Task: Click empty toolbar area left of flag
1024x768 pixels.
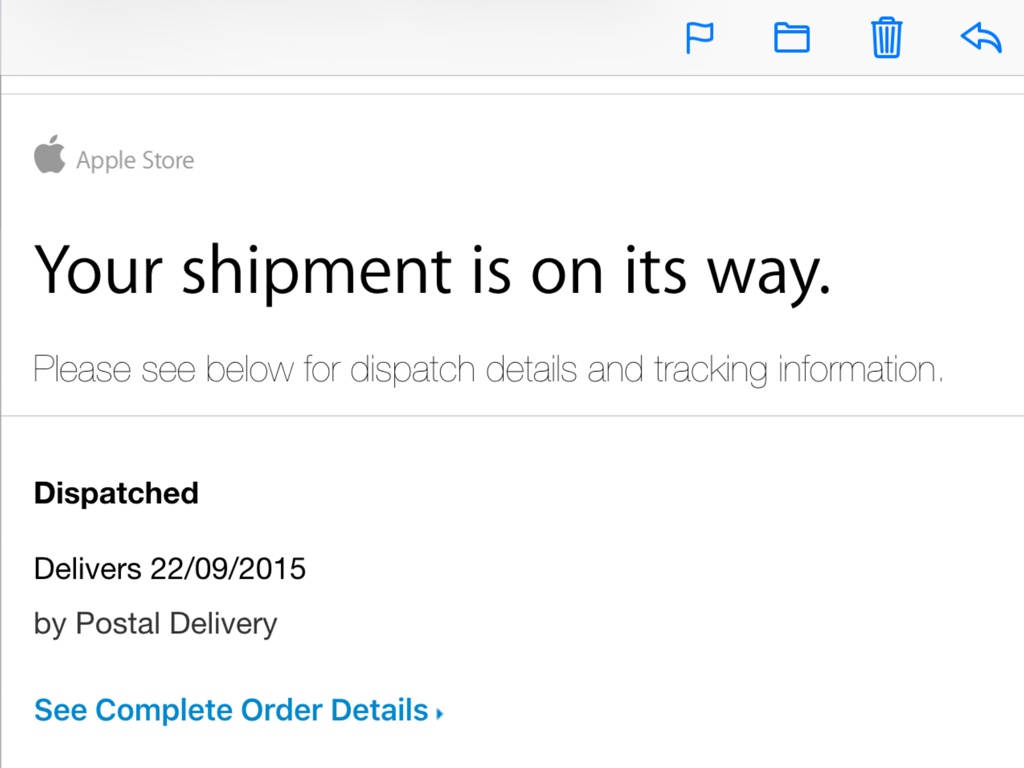Action: click(x=350, y=38)
